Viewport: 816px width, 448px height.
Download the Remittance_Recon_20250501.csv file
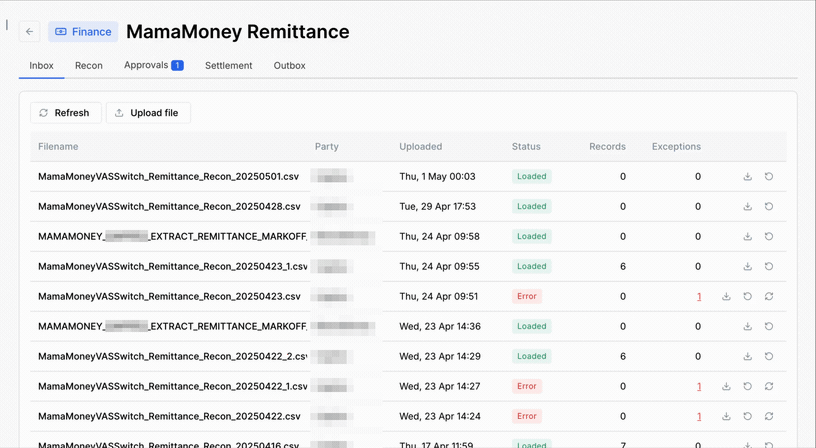(x=747, y=176)
